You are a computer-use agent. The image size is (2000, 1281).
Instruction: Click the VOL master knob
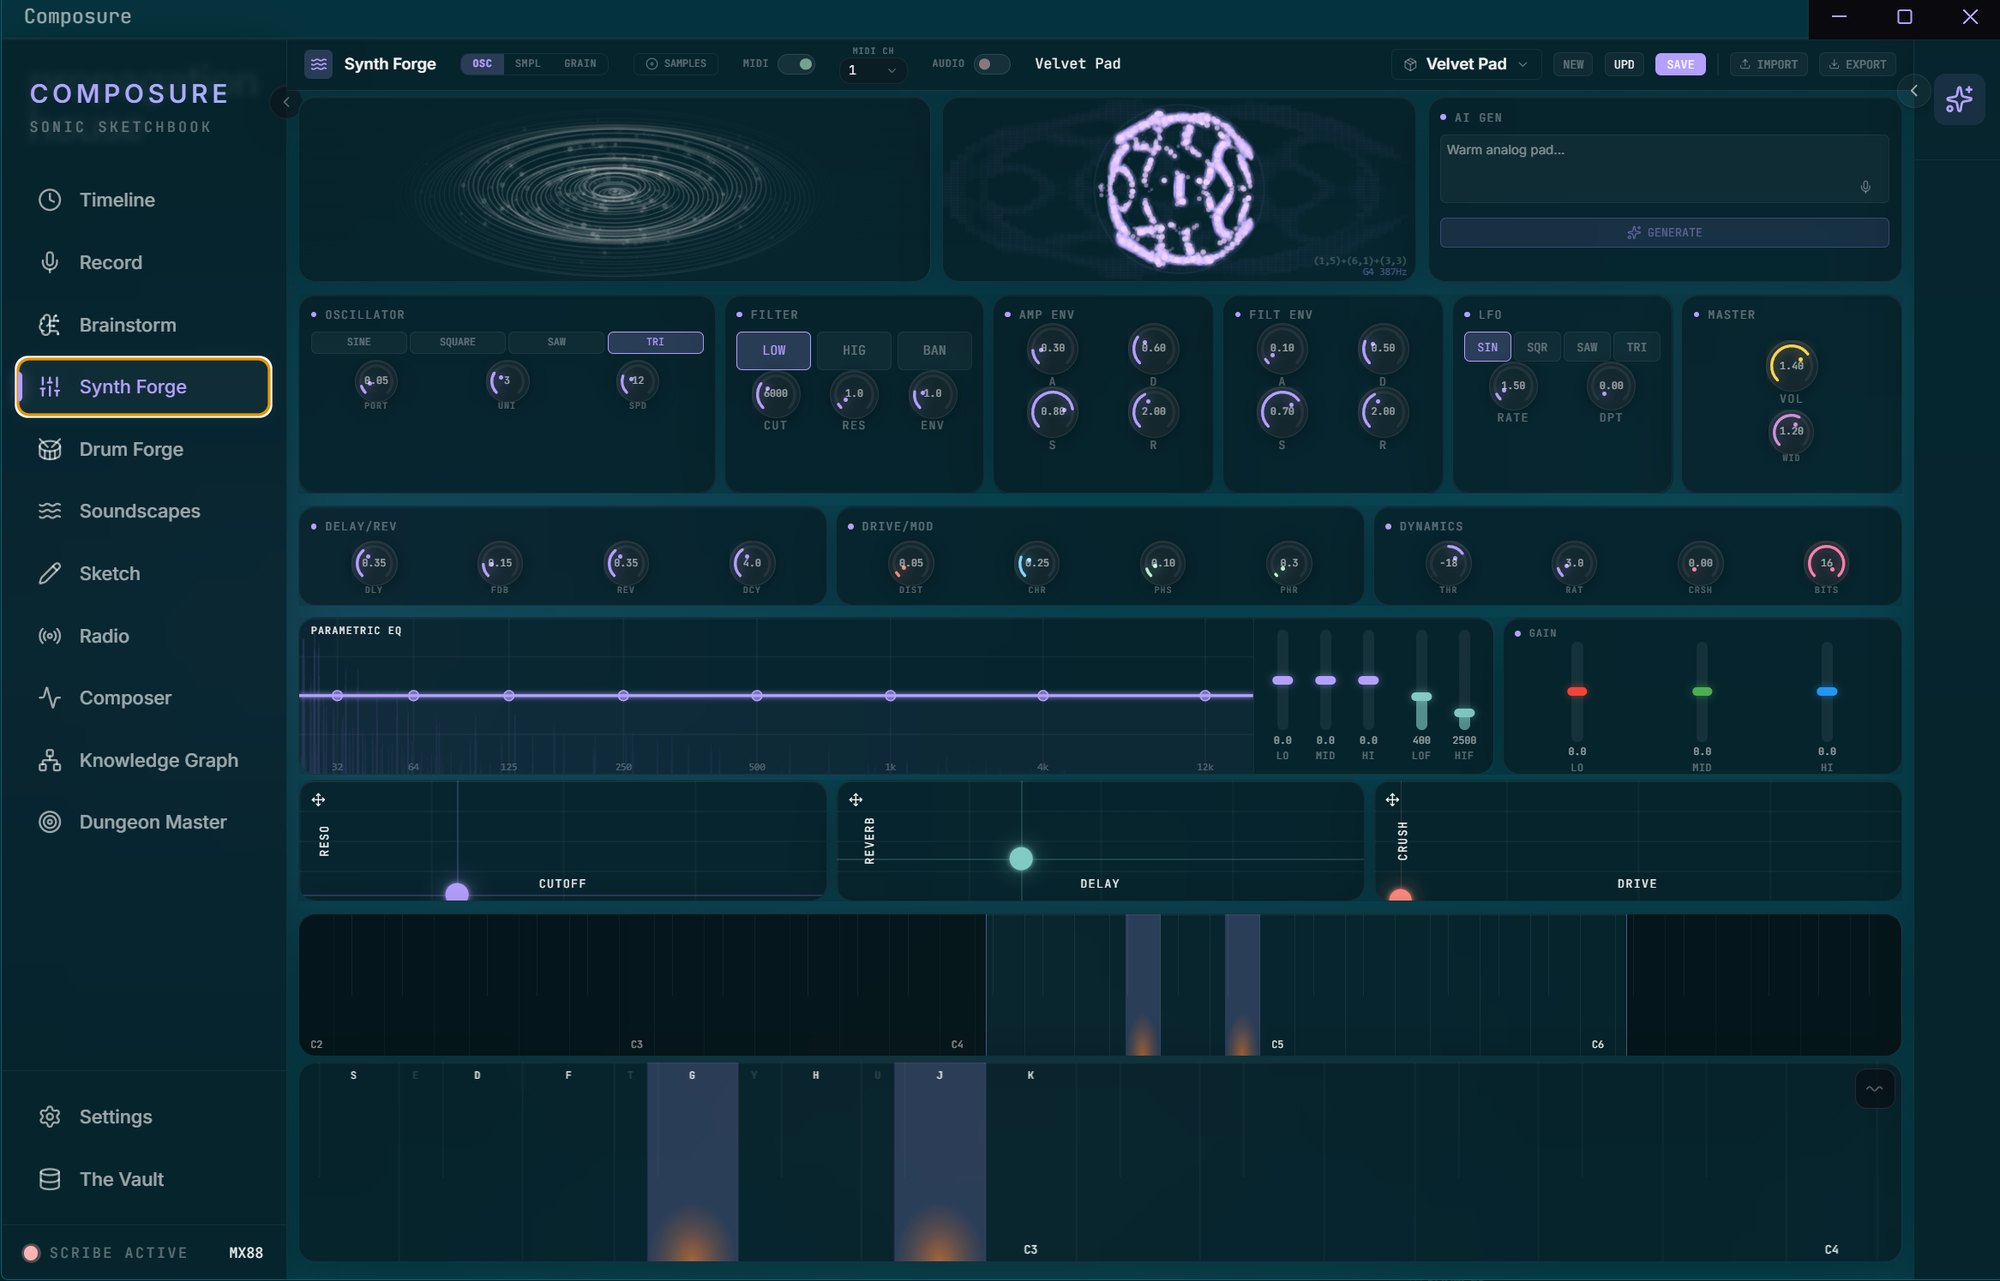[1791, 365]
